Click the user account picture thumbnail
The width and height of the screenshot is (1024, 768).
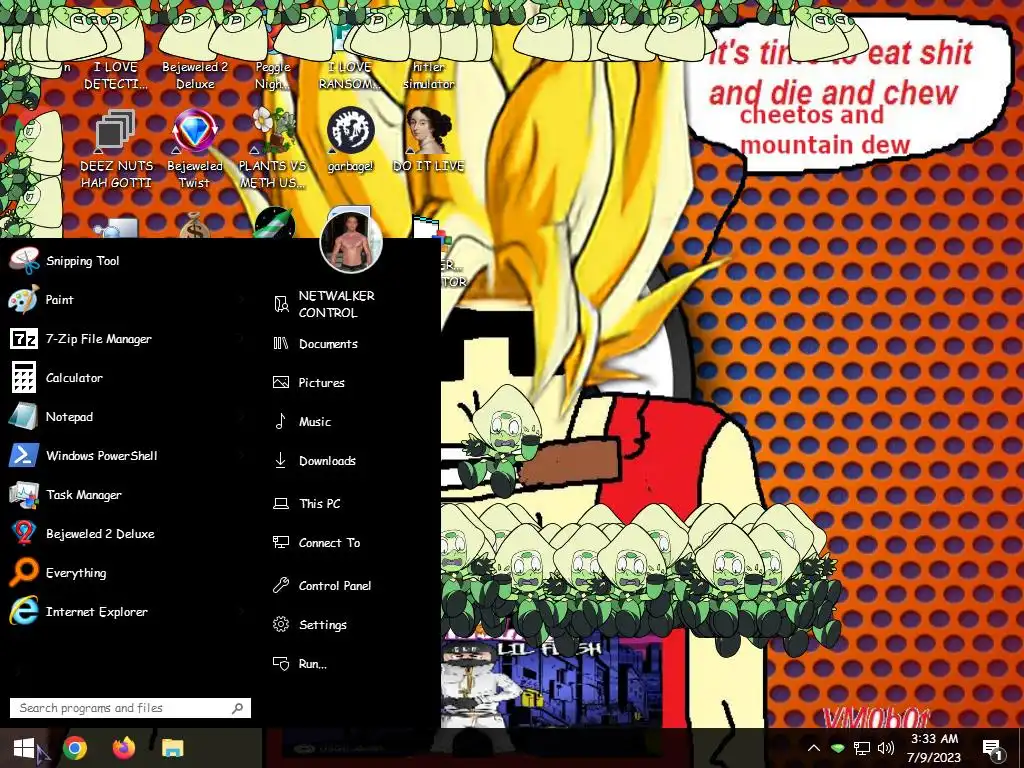tap(351, 240)
